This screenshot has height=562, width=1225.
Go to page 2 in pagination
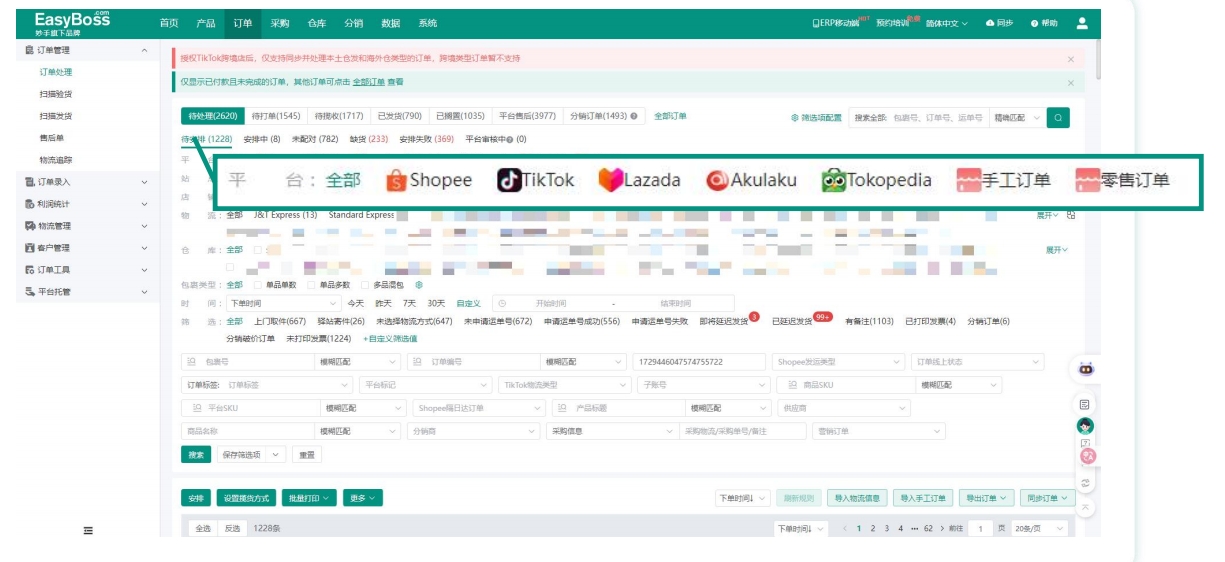pyautogui.click(x=872, y=528)
